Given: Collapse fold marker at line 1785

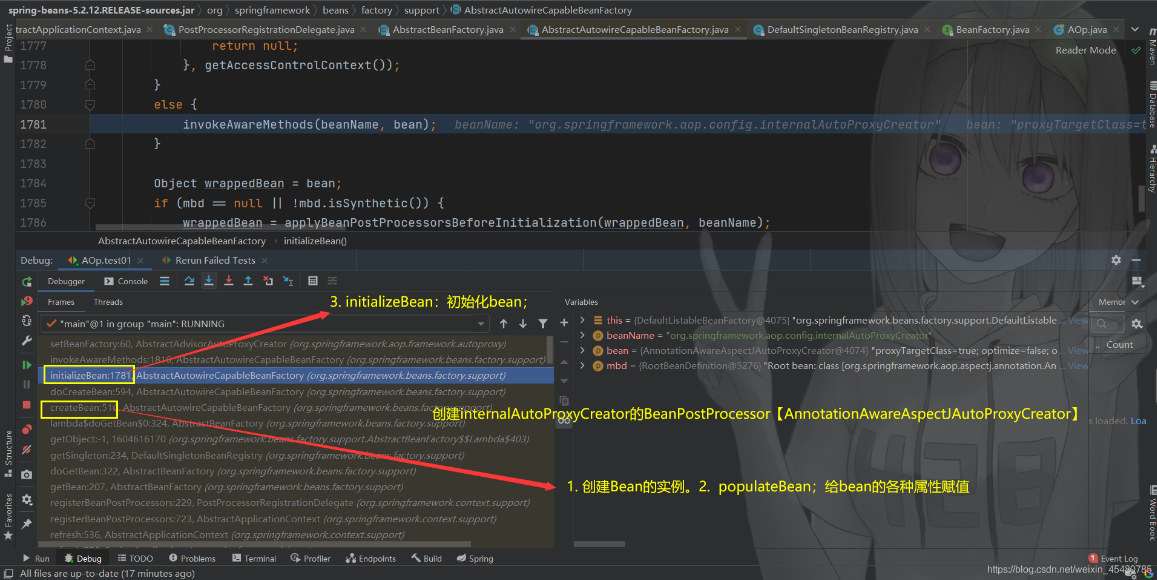Looking at the screenshot, I should (x=90, y=203).
